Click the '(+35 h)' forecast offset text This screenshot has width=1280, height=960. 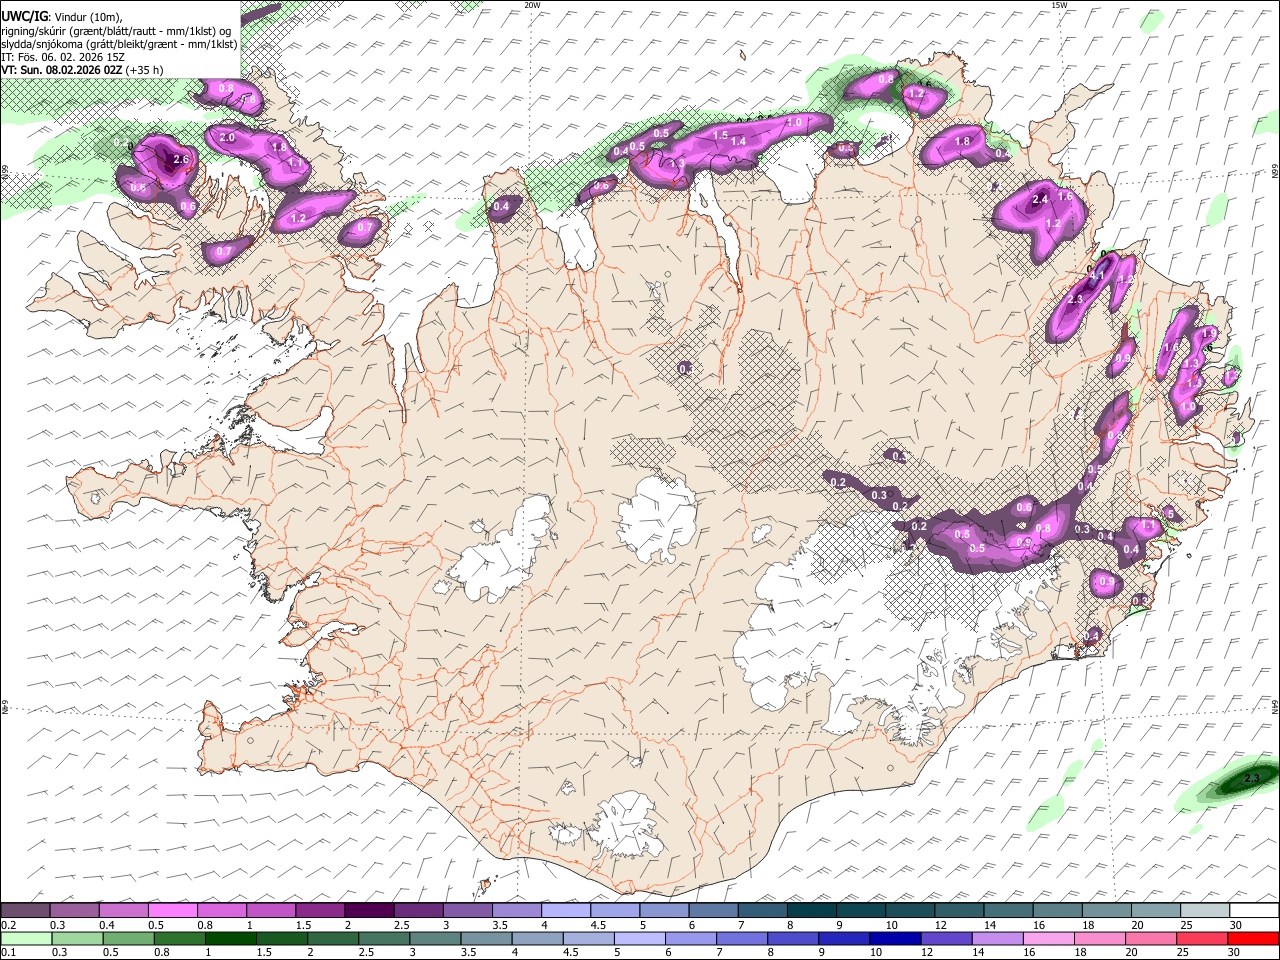[145, 70]
